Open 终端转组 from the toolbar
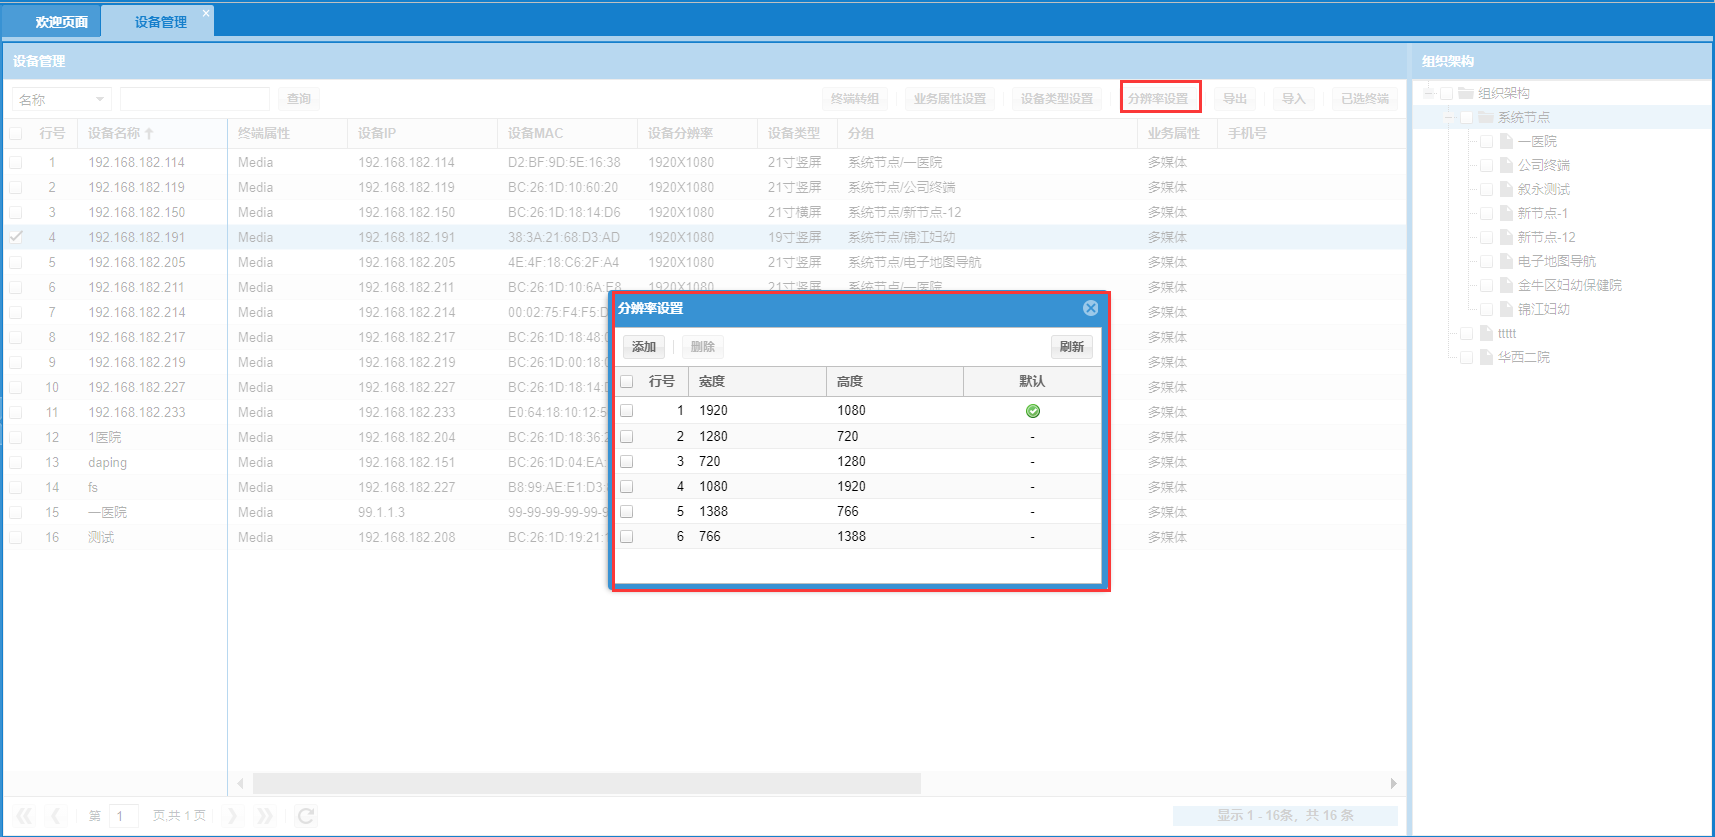This screenshot has width=1715, height=837. (855, 99)
